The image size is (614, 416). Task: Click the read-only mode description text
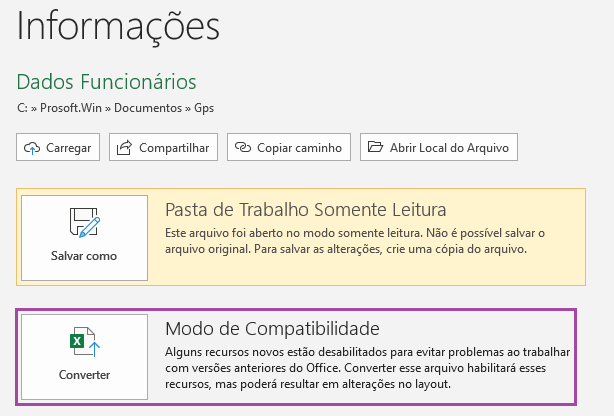click(x=355, y=241)
